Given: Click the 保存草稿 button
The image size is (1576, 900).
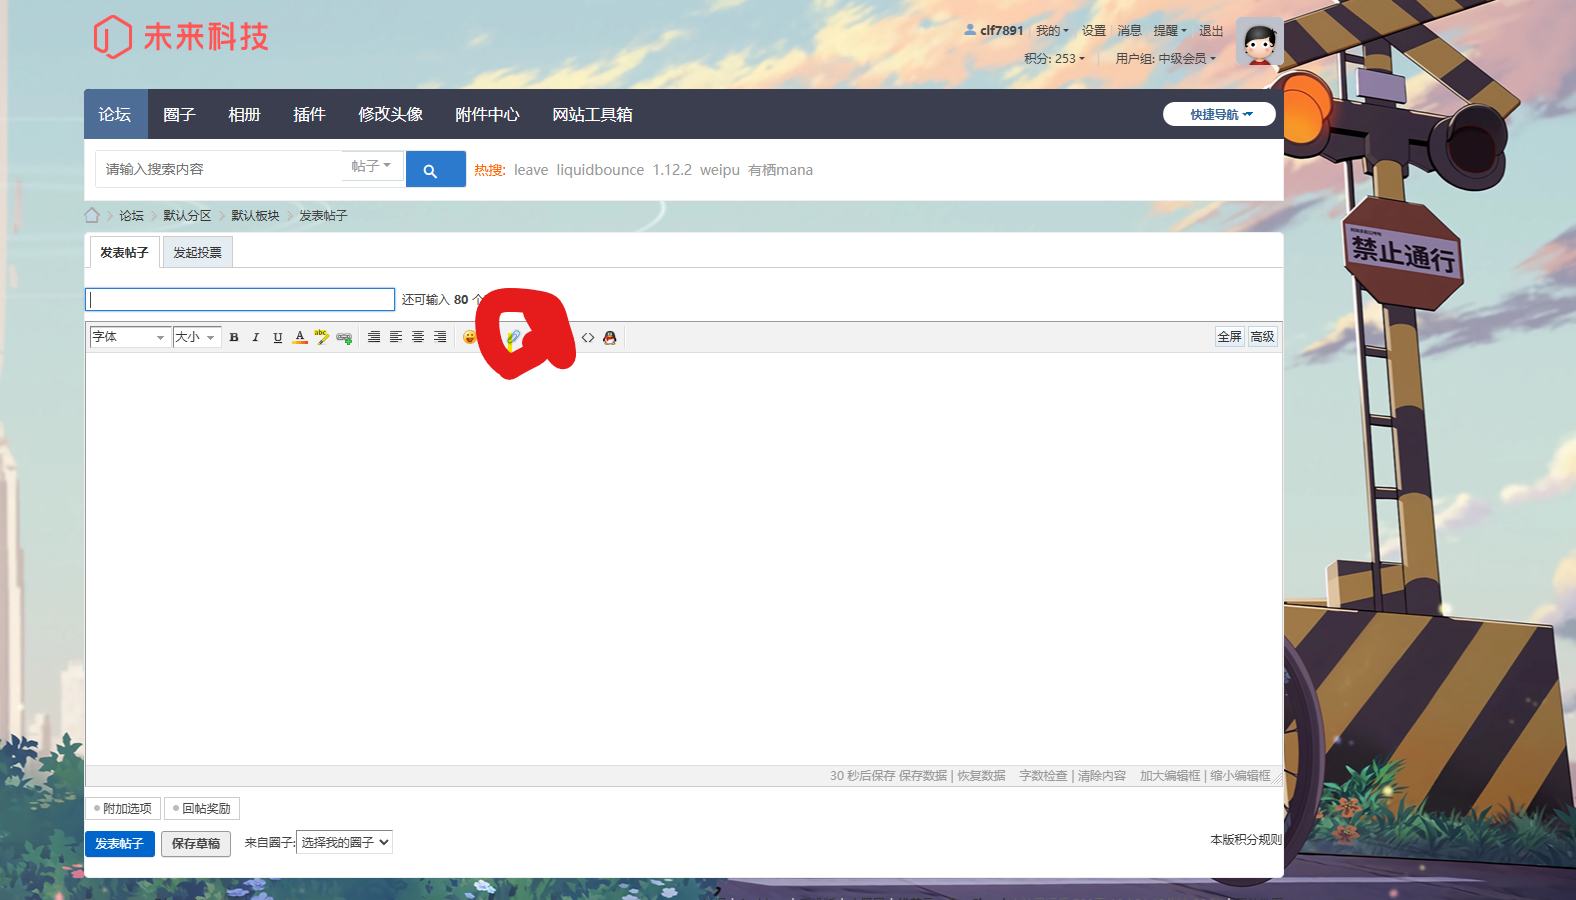Looking at the screenshot, I should click(x=196, y=844).
